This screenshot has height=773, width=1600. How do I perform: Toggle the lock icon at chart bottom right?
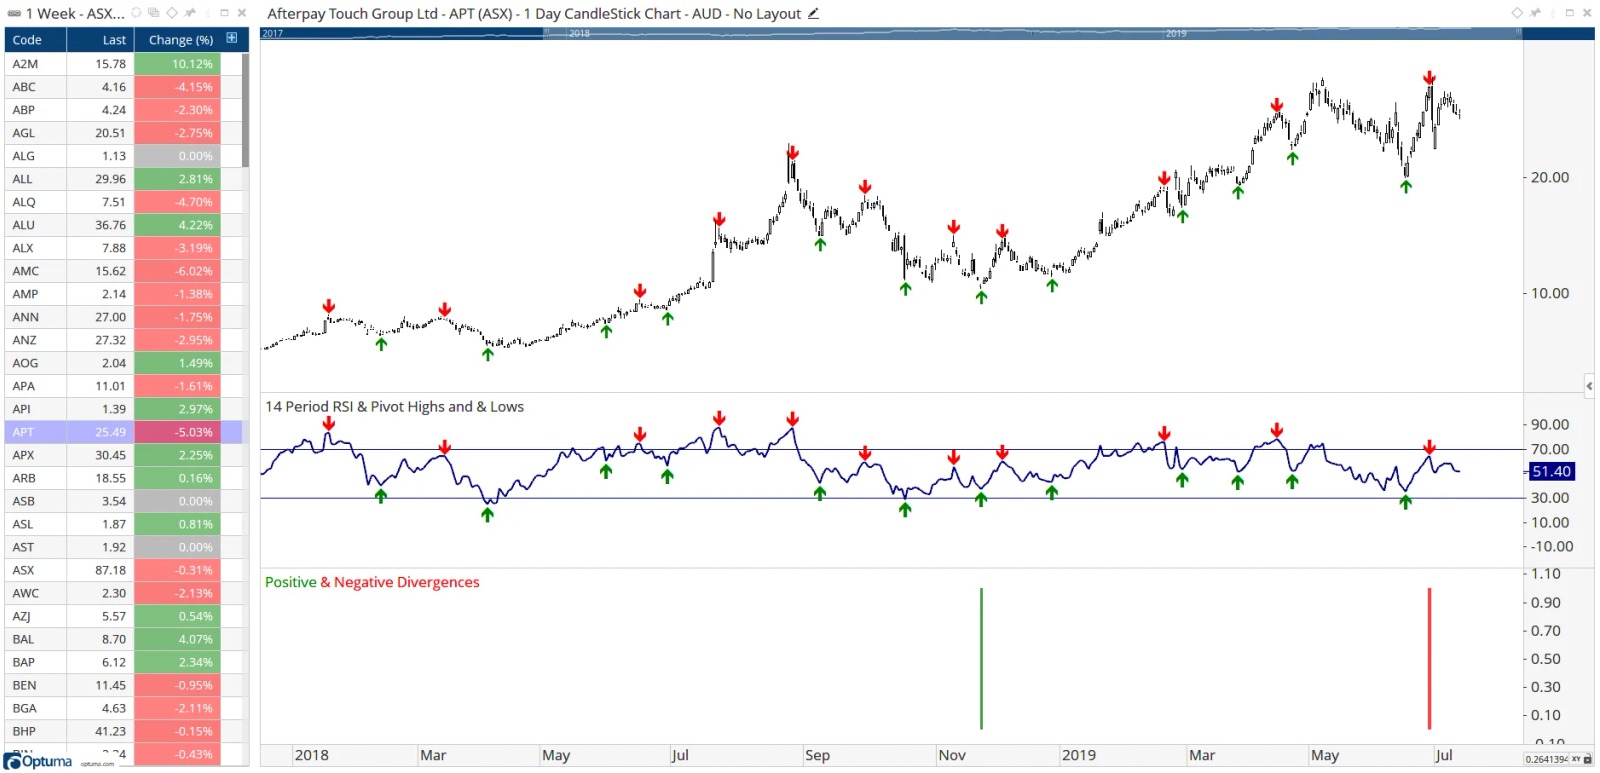point(1588,760)
